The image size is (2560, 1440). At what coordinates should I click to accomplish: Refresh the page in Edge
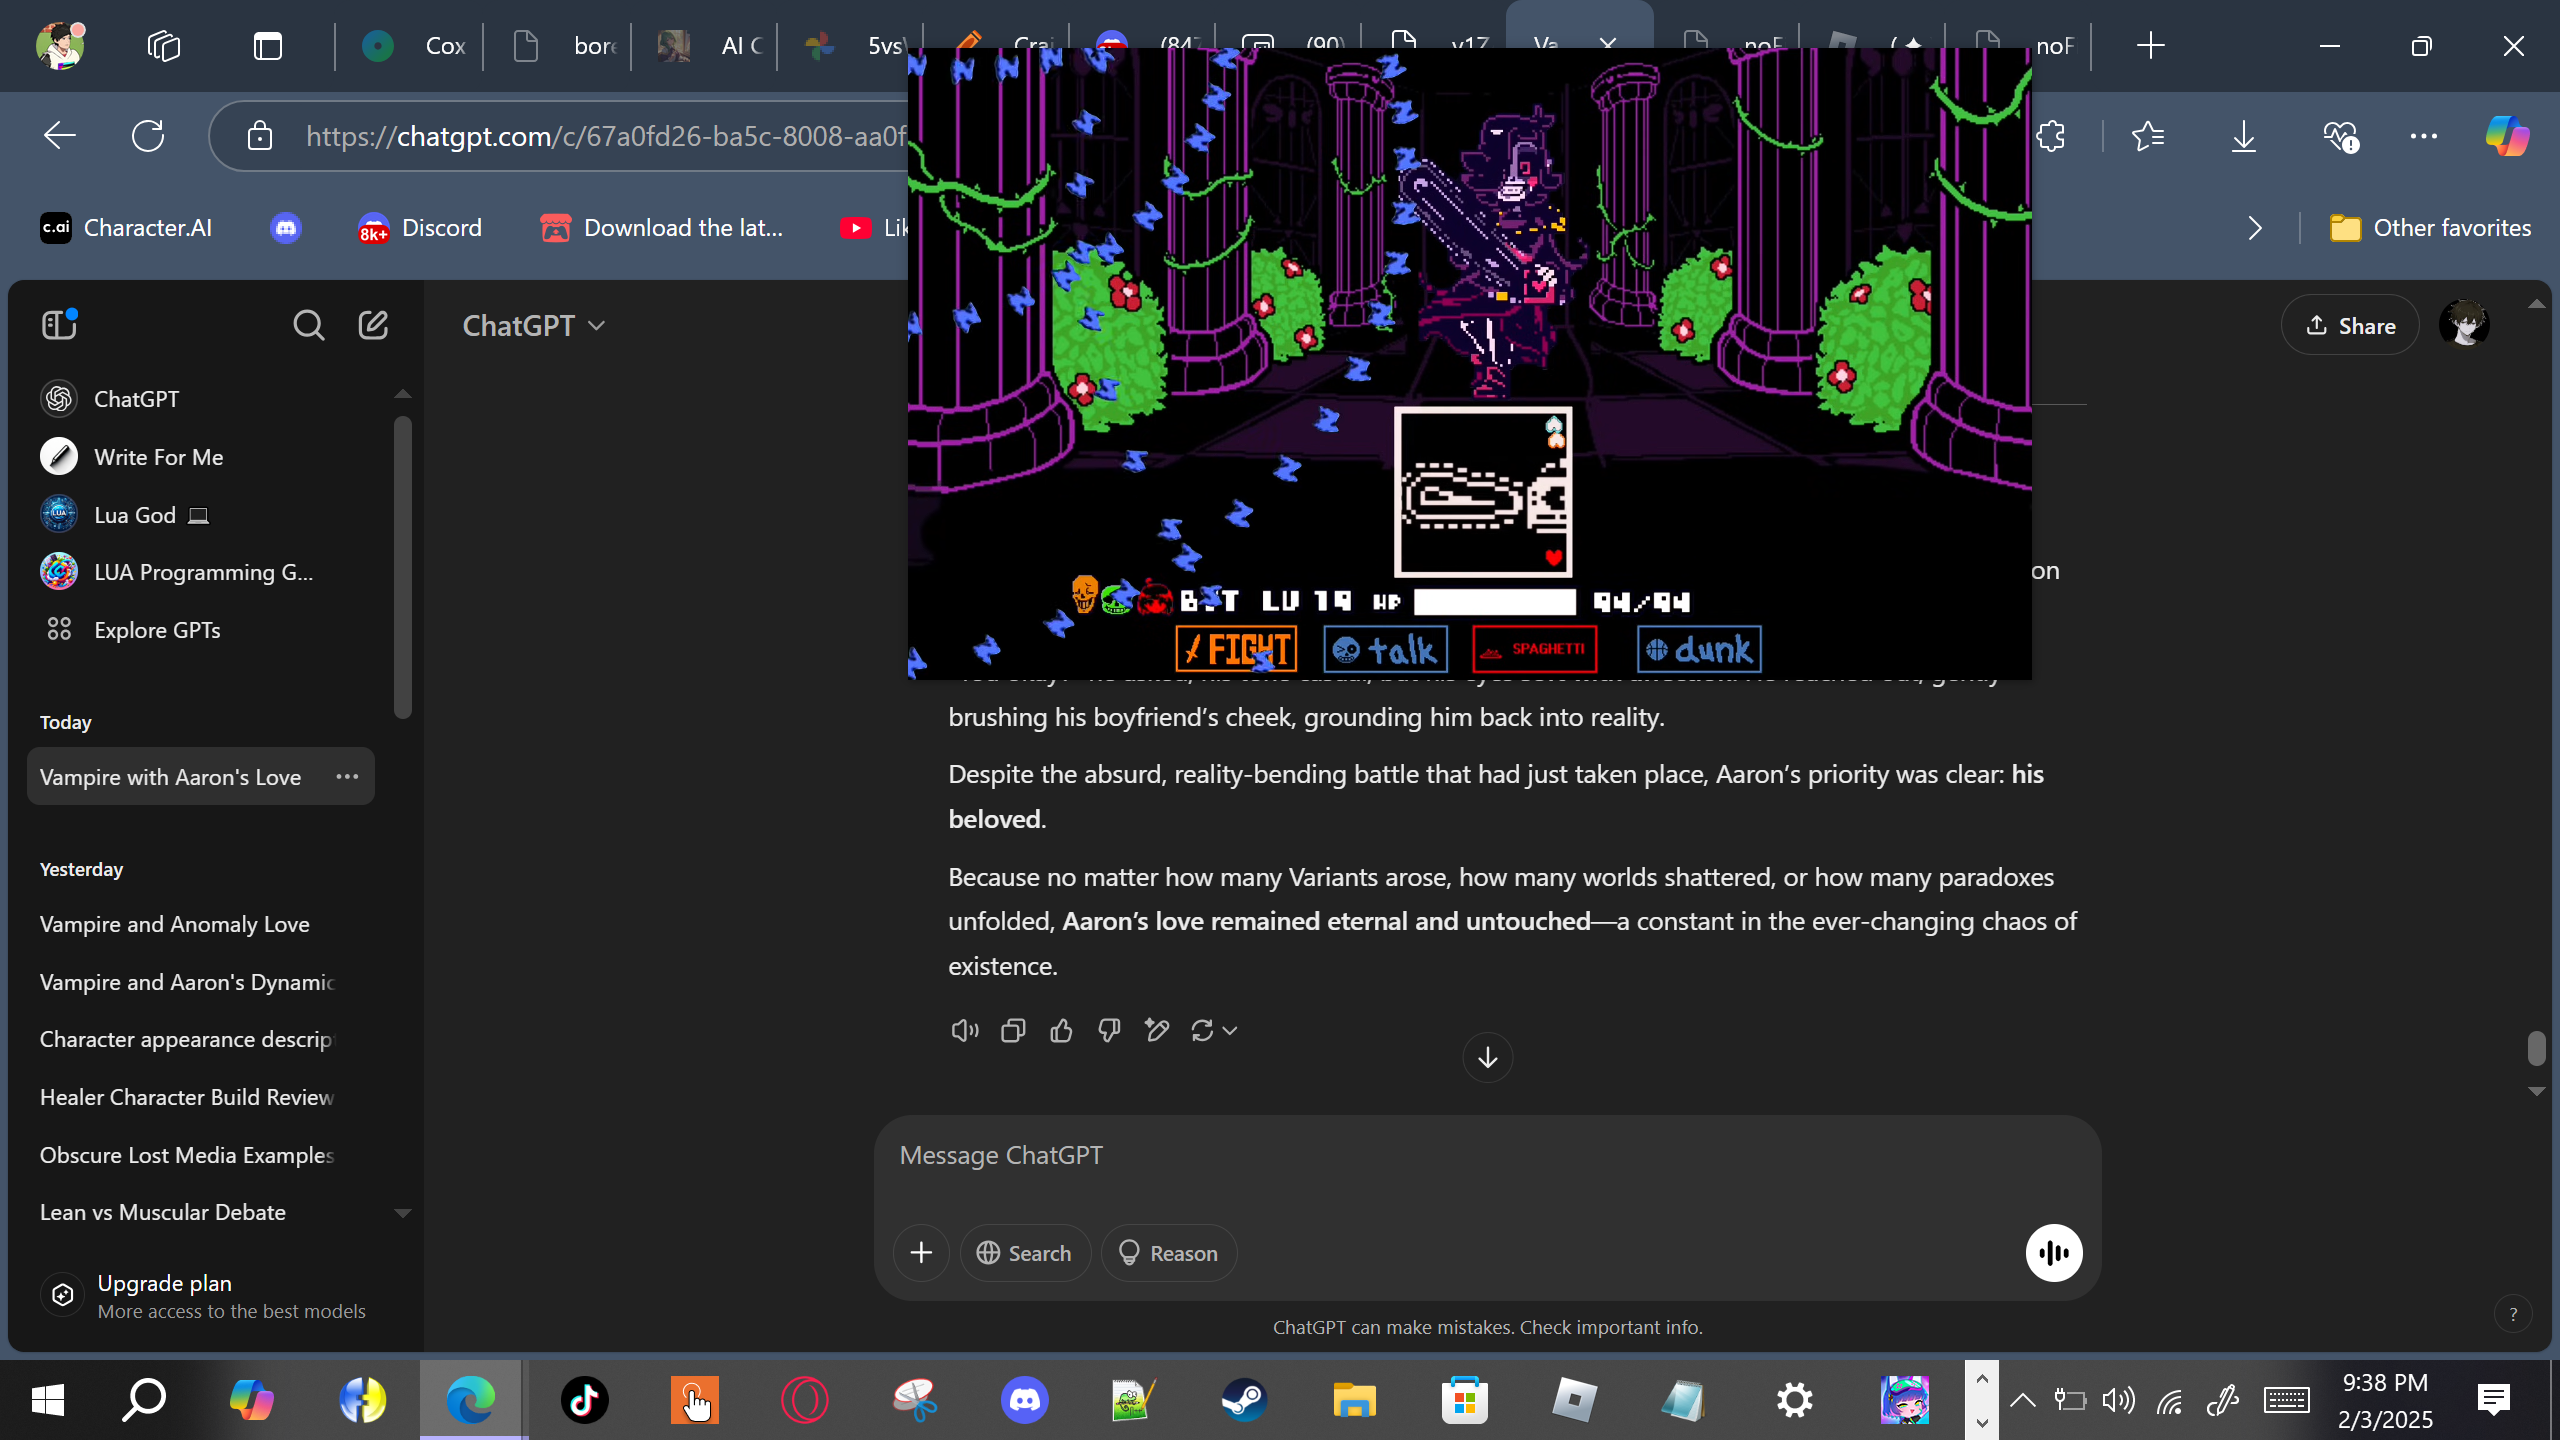pyautogui.click(x=148, y=136)
